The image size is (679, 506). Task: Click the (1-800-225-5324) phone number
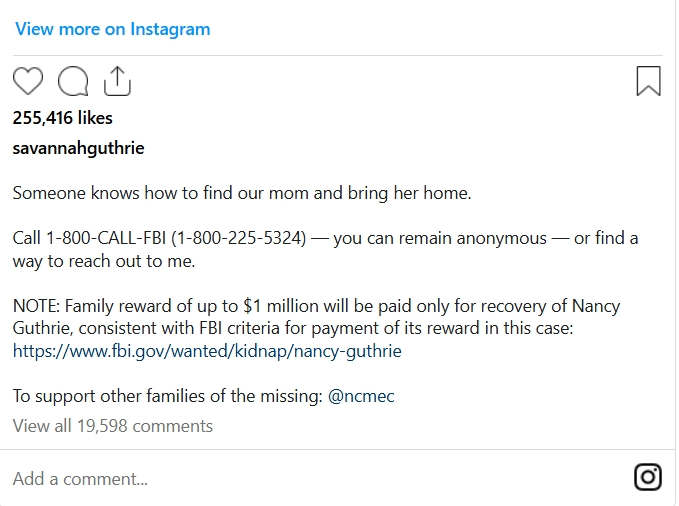238,238
